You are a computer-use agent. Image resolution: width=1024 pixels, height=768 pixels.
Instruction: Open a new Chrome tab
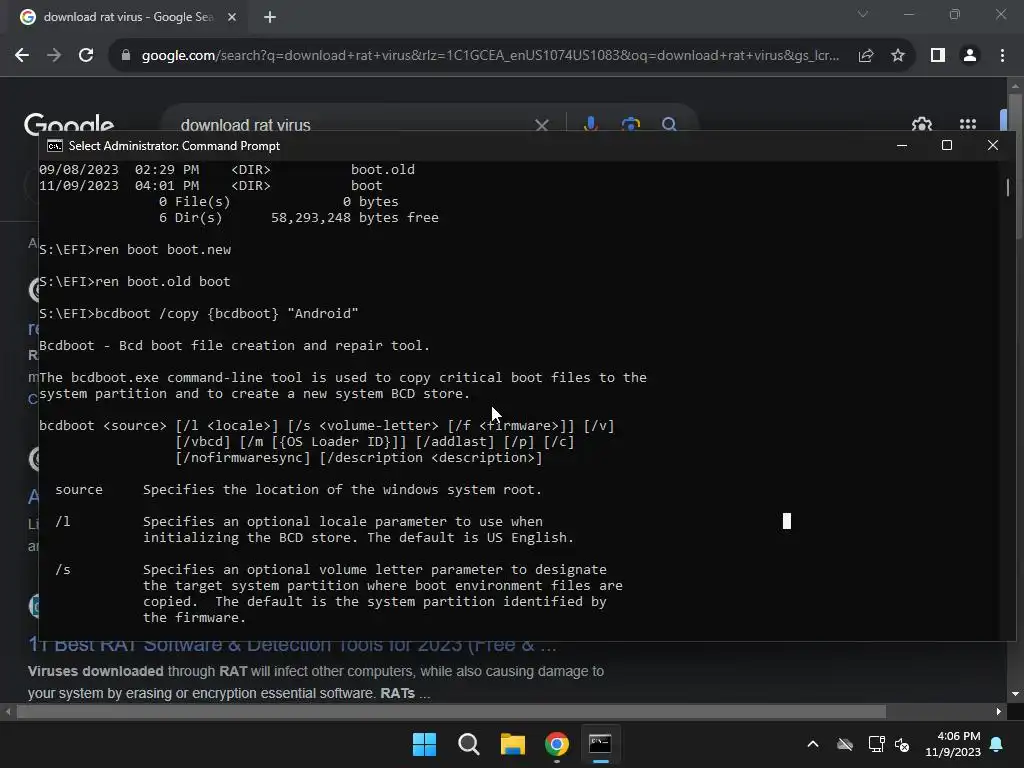(270, 17)
